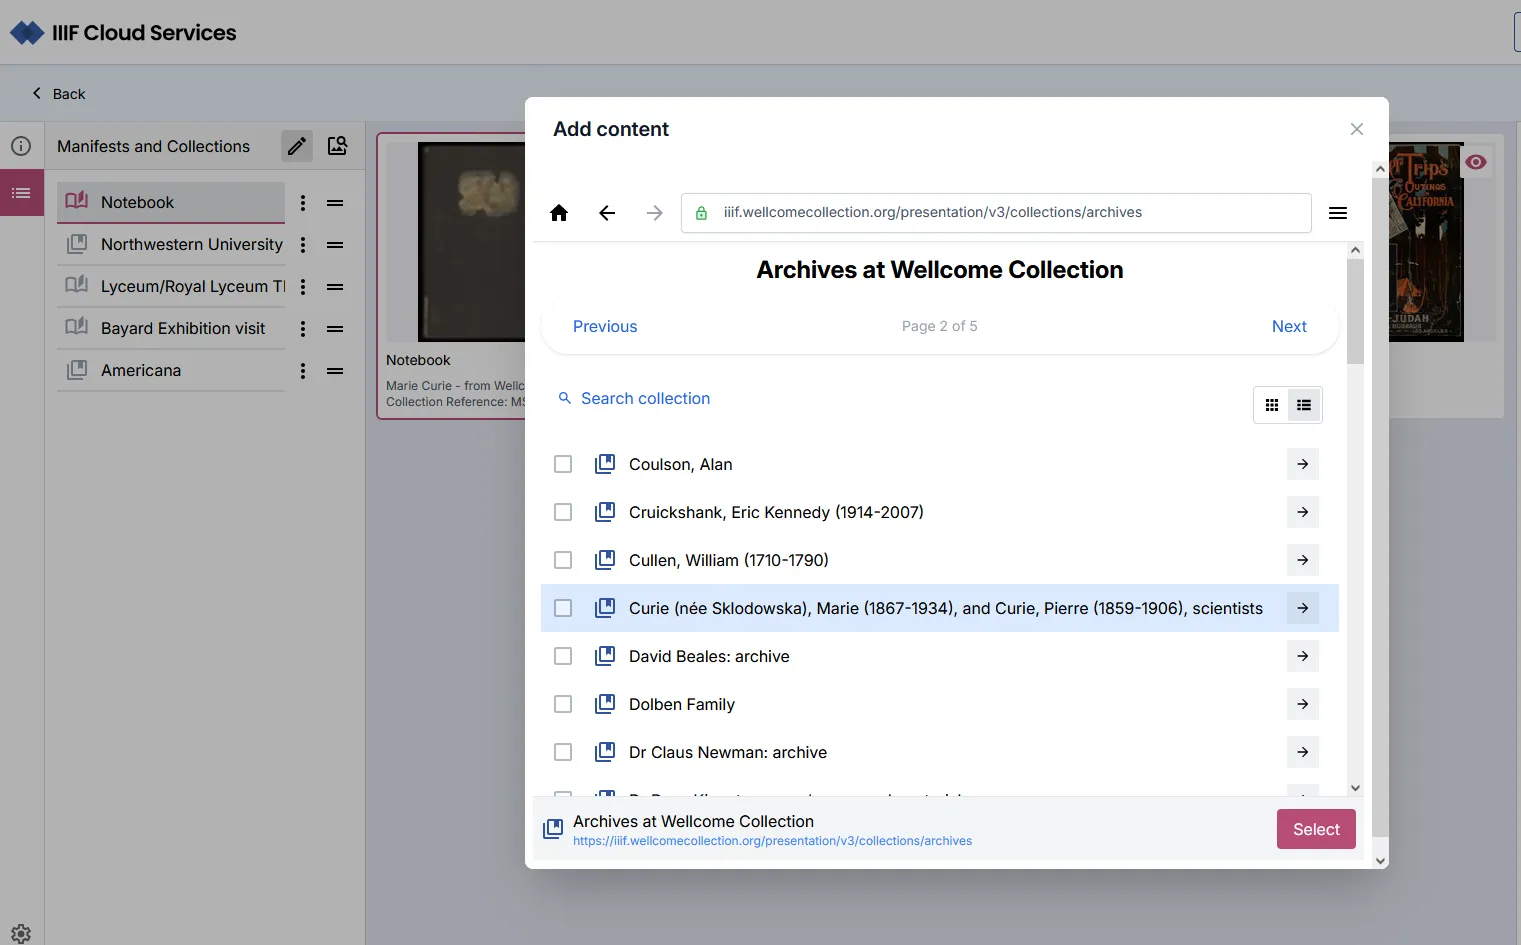This screenshot has height=945, width=1521.
Task: Check the checkbox for Curie, Marie entry
Action: click(563, 607)
